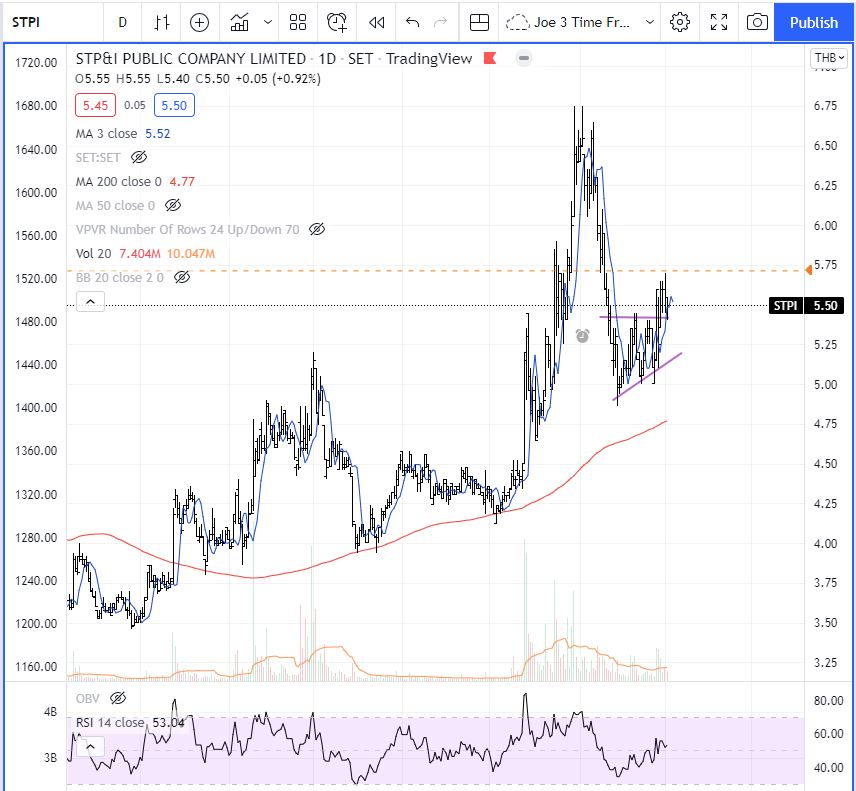856x791 pixels.
Task: Click the grey minus market status badge
Action: click(524, 58)
